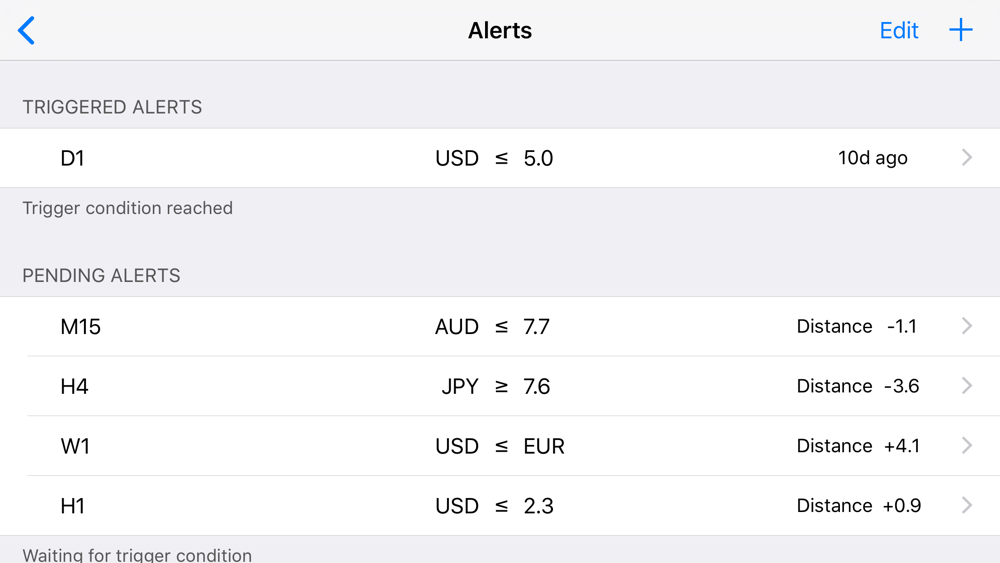This screenshot has height=563, width=1000.
Task: Open the W1 USD EUR alert chevron
Action: coord(967,446)
